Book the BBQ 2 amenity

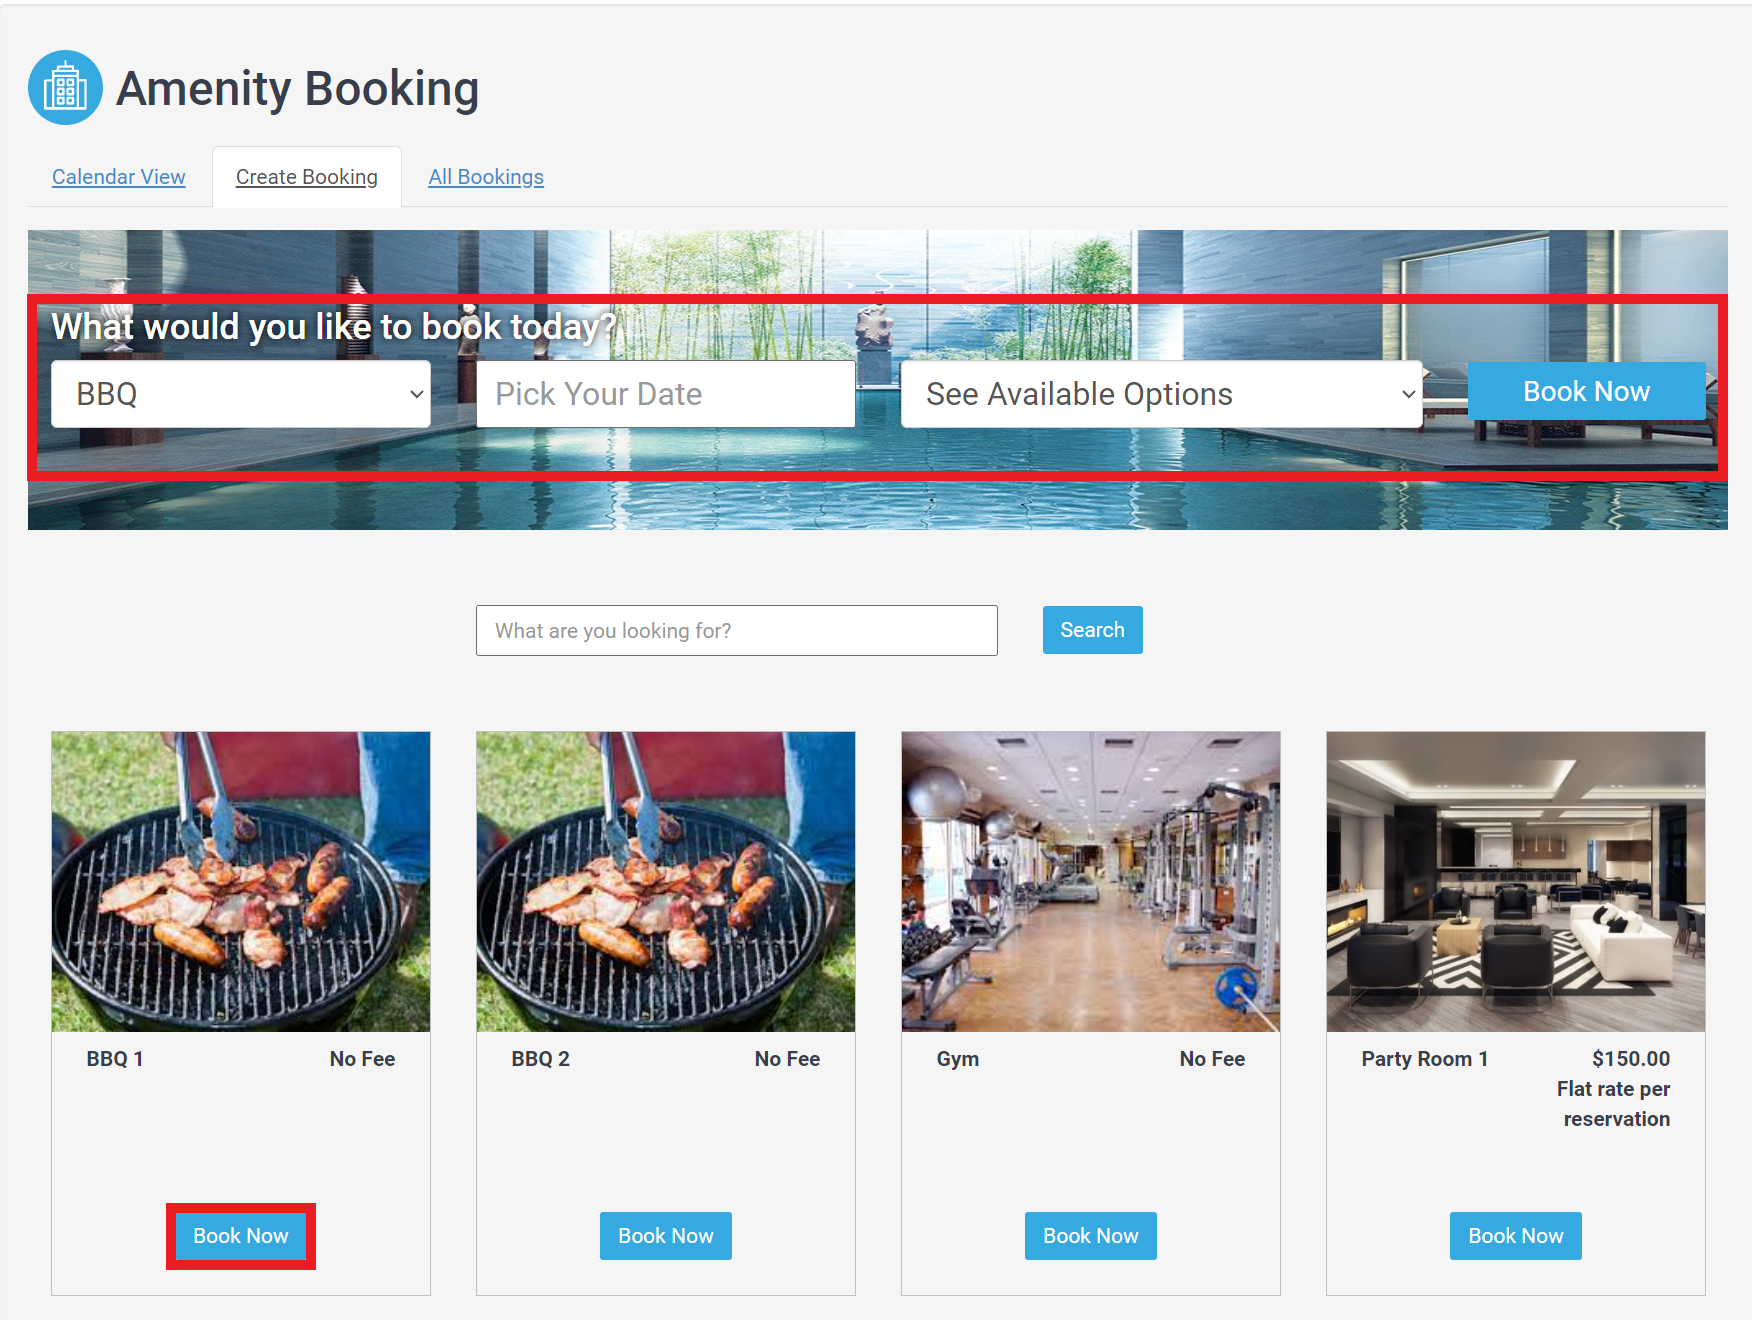coord(666,1236)
